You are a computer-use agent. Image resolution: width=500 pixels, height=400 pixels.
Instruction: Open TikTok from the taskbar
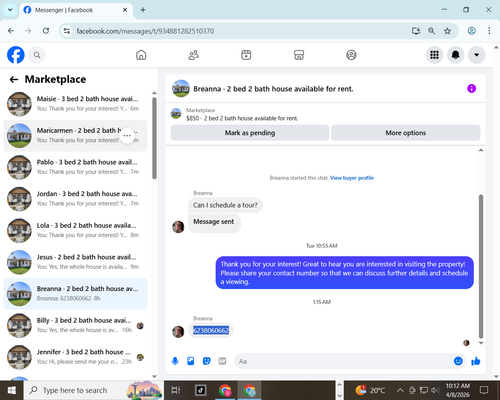click(200, 390)
